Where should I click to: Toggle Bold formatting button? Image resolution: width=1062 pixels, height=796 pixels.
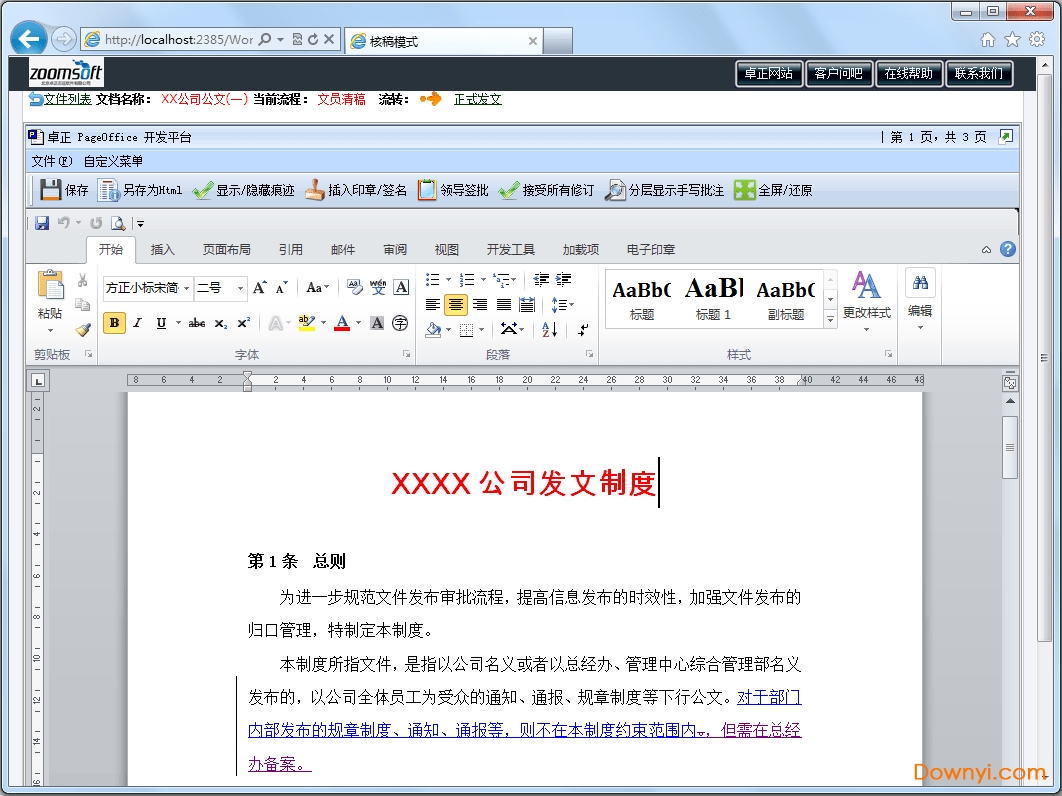114,323
